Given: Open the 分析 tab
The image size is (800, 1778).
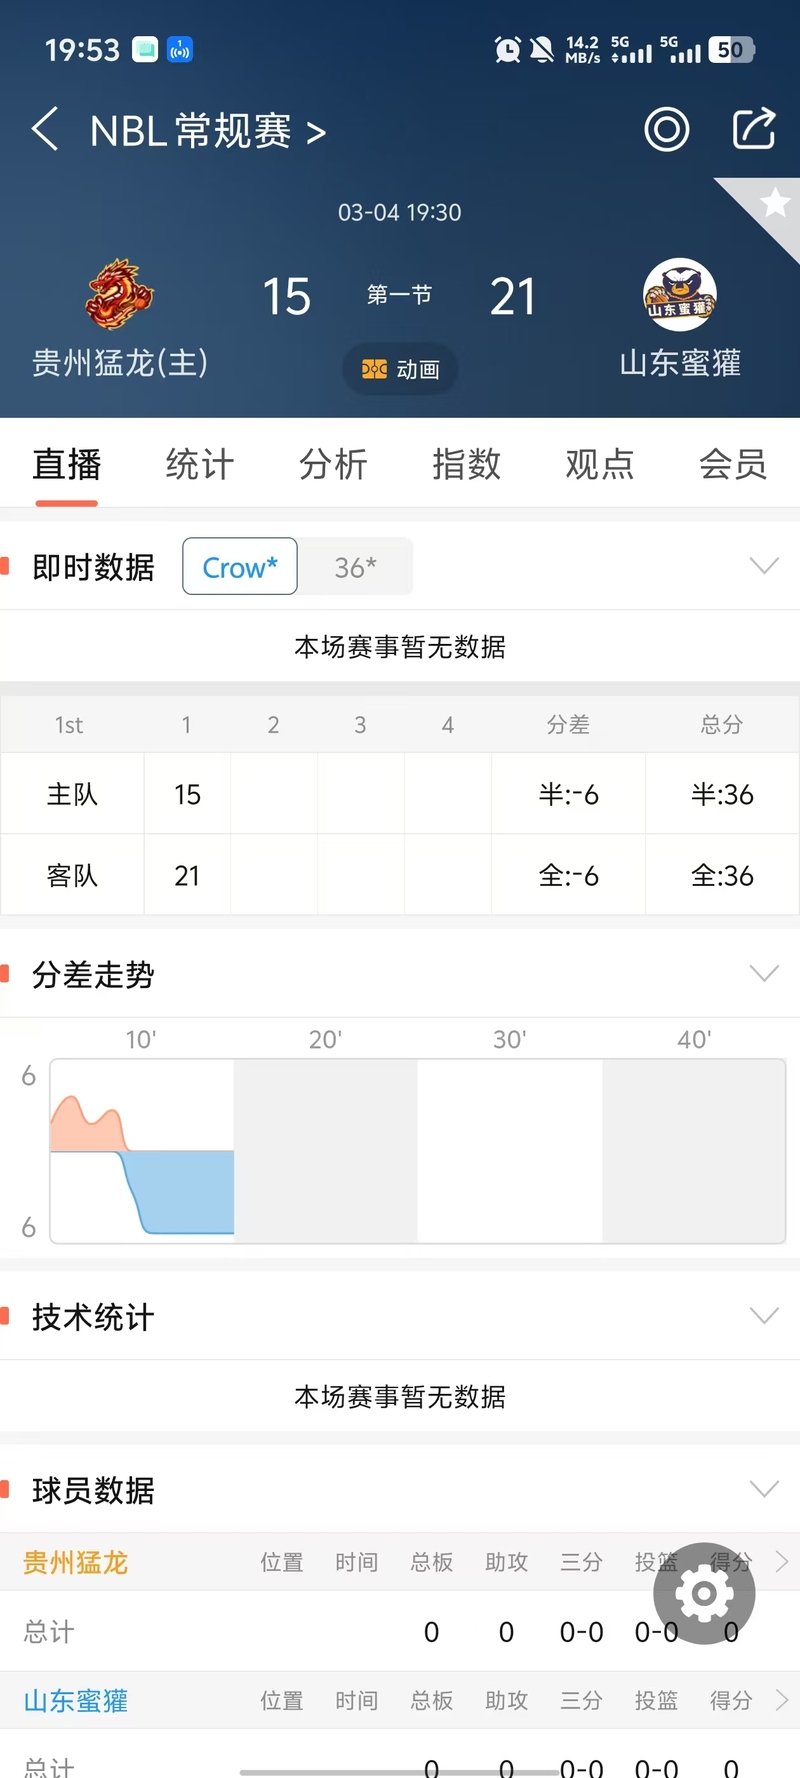Looking at the screenshot, I should point(333,464).
